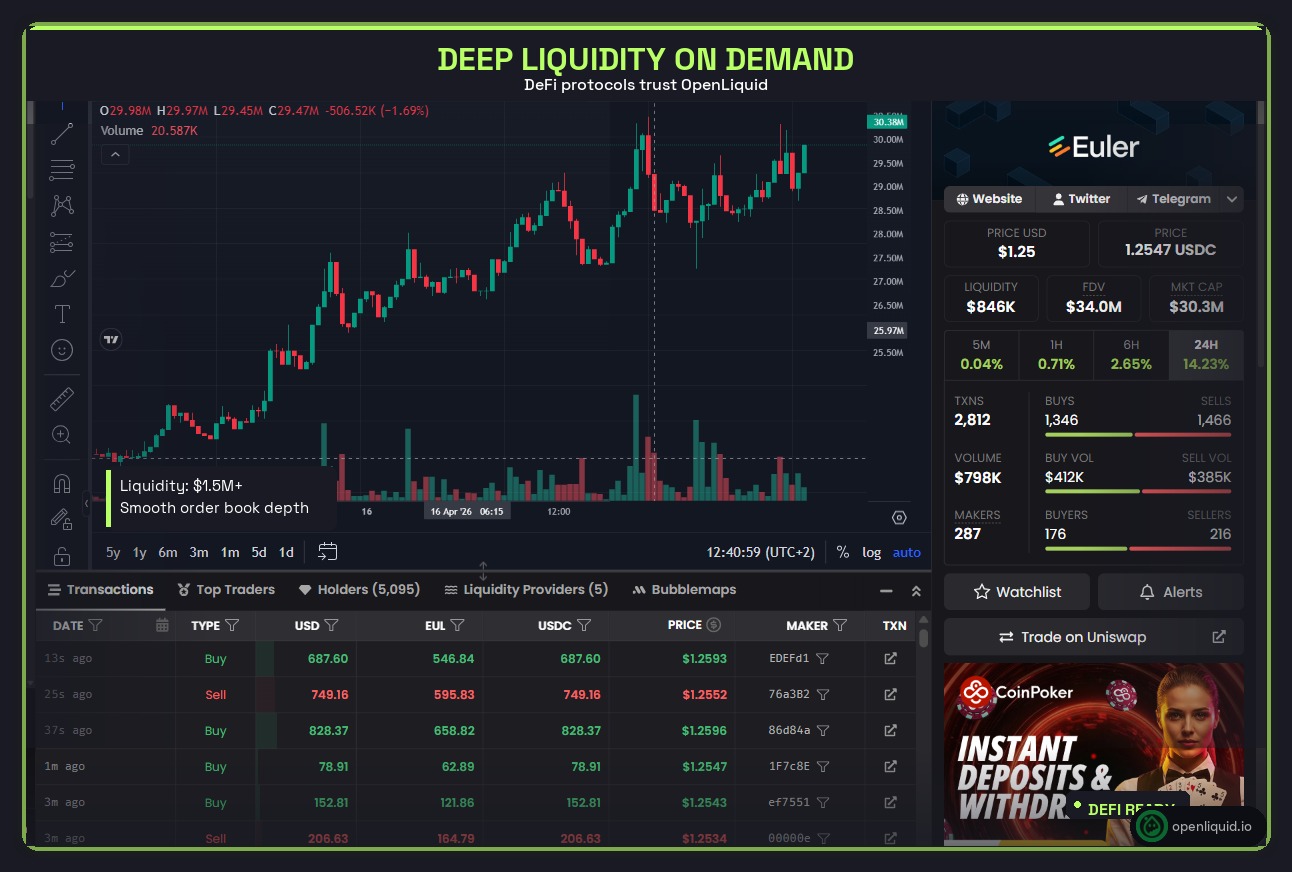Select the XABCD pattern tool
Screen dimensions: 1292x872
click(61, 205)
